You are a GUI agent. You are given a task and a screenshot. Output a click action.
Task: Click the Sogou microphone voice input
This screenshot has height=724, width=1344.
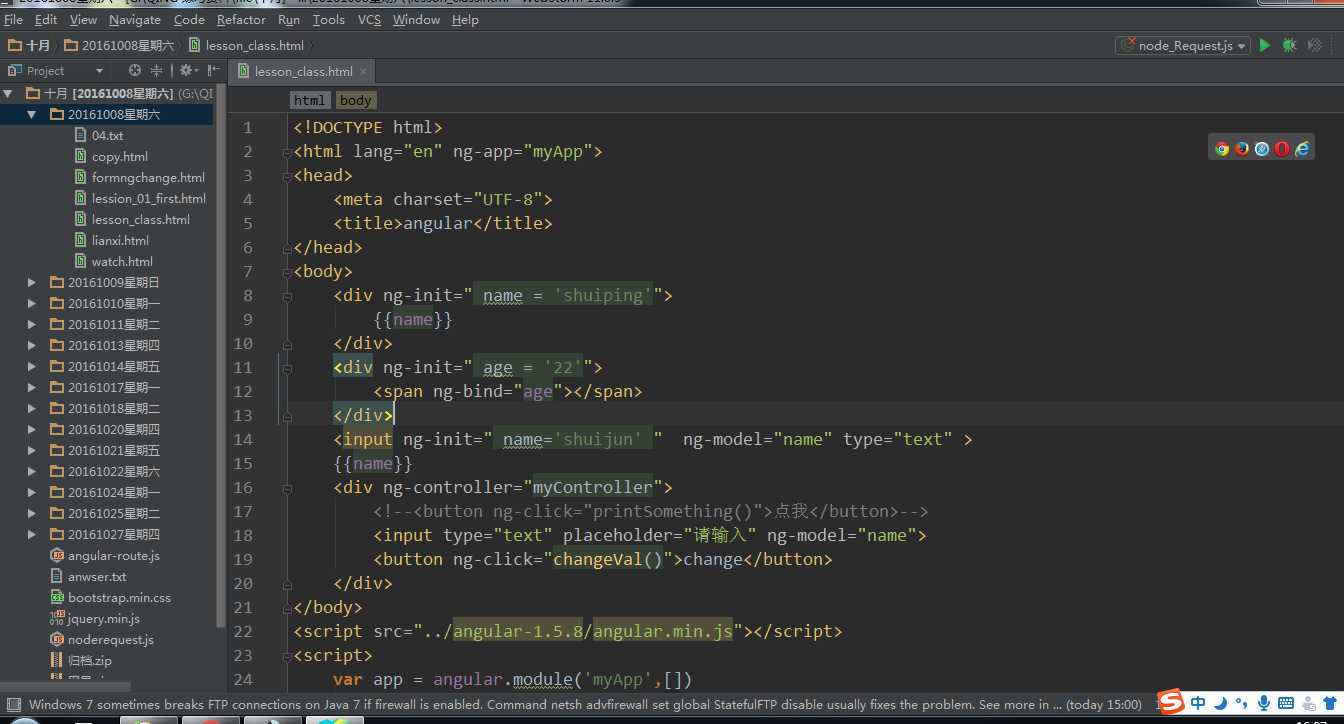pyautogui.click(x=1264, y=703)
